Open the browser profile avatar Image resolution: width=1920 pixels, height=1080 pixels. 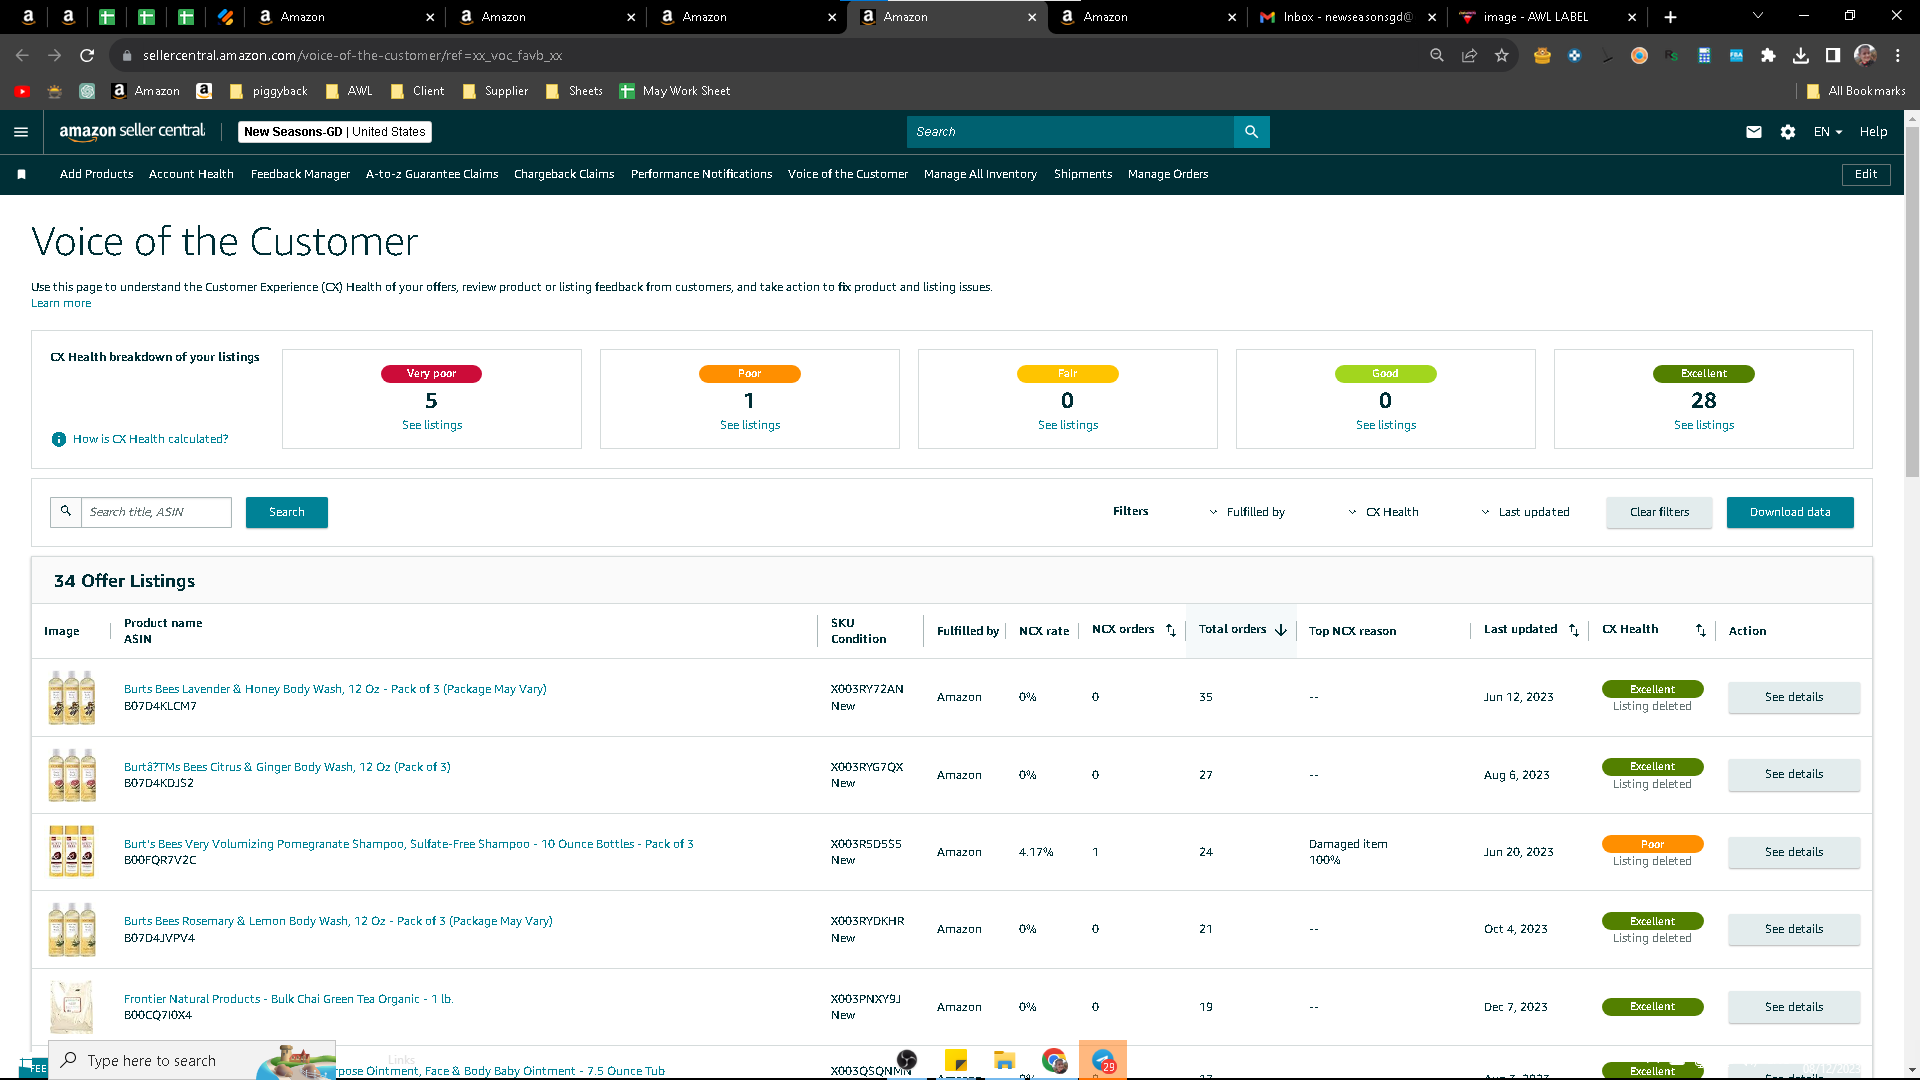click(x=1865, y=56)
